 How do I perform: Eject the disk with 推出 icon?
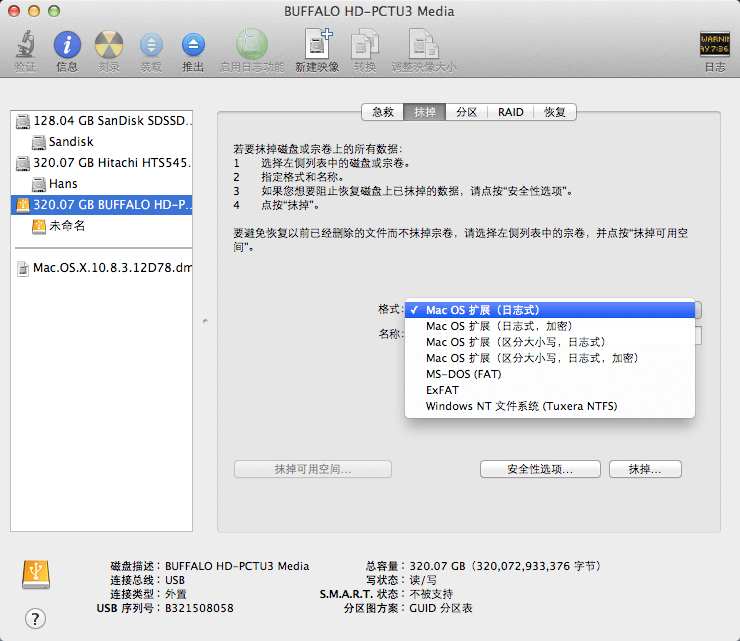tap(193, 45)
